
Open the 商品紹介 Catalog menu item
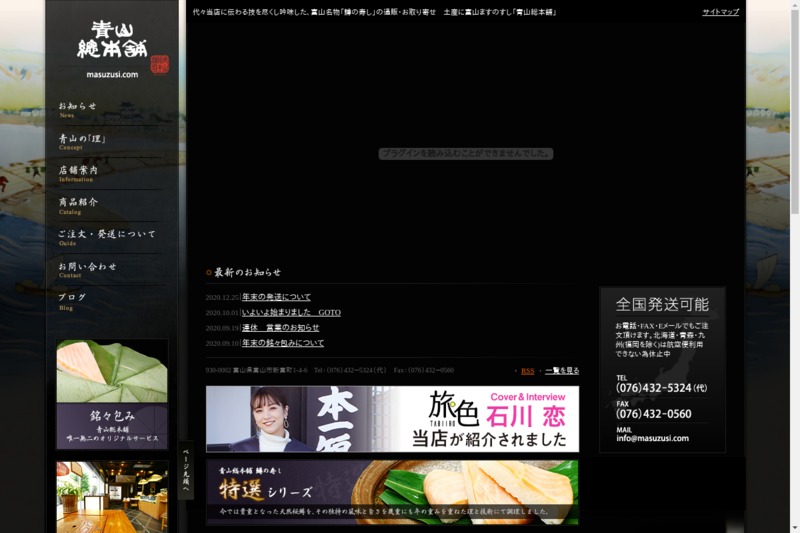point(79,205)
